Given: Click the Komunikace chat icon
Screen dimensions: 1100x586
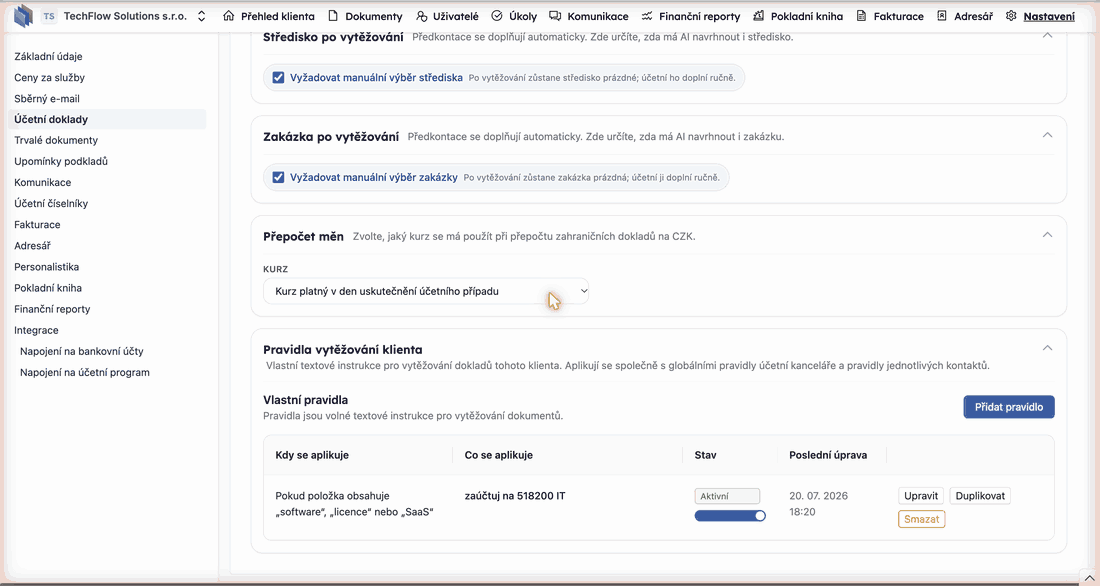Looking at the screenshot, I should click(555, 16).
